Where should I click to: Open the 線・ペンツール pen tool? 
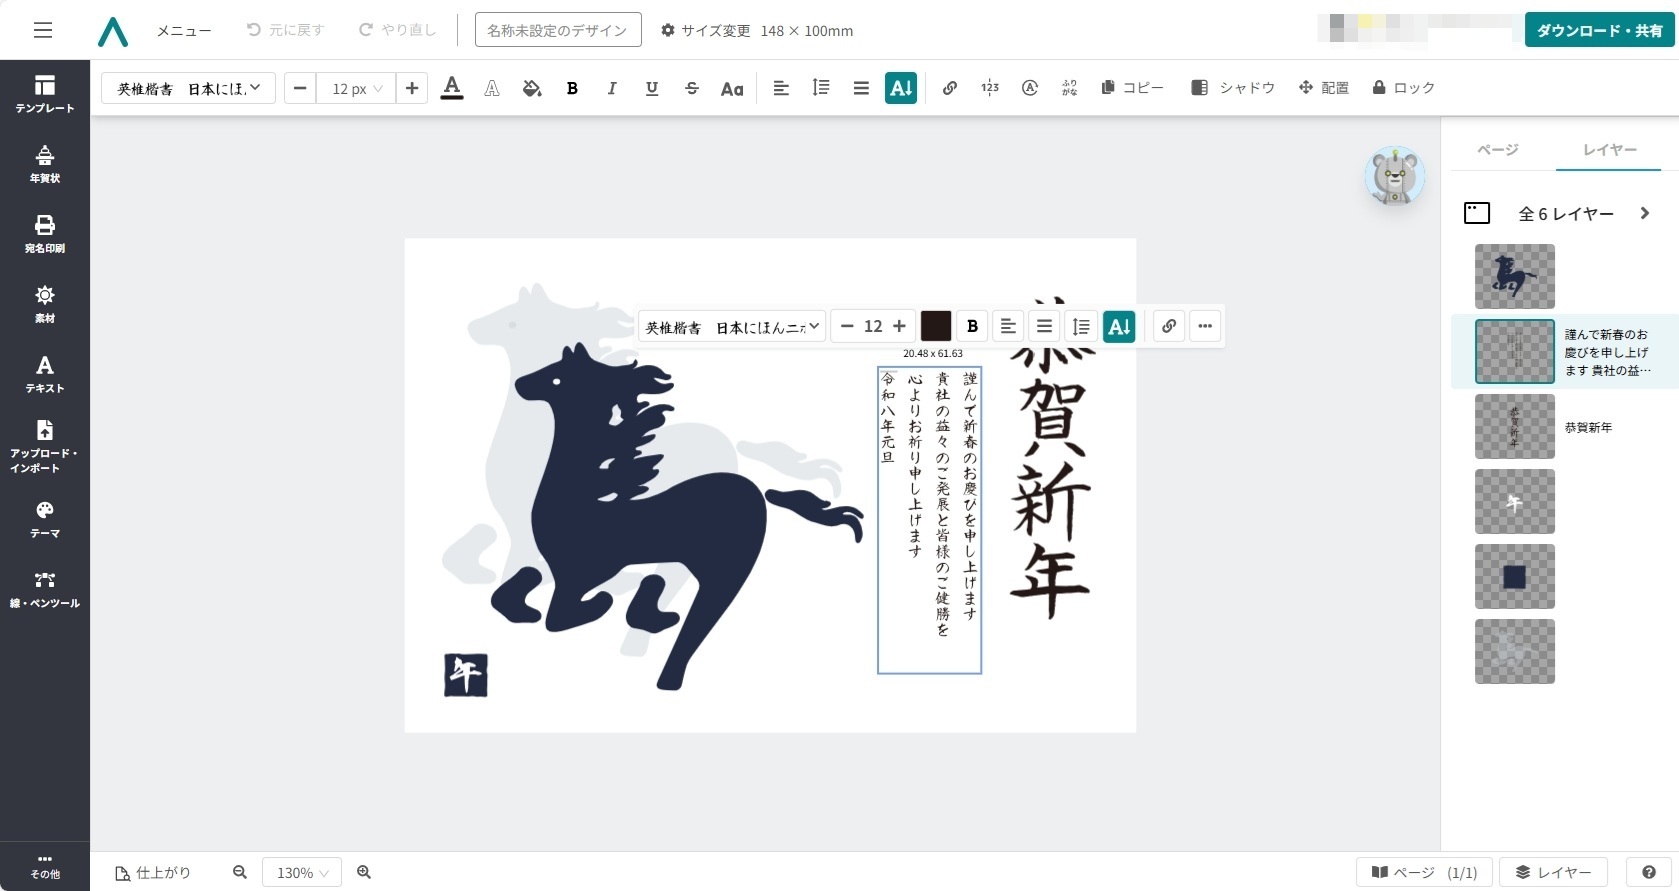pyautogui.click(x=45, y=589)
